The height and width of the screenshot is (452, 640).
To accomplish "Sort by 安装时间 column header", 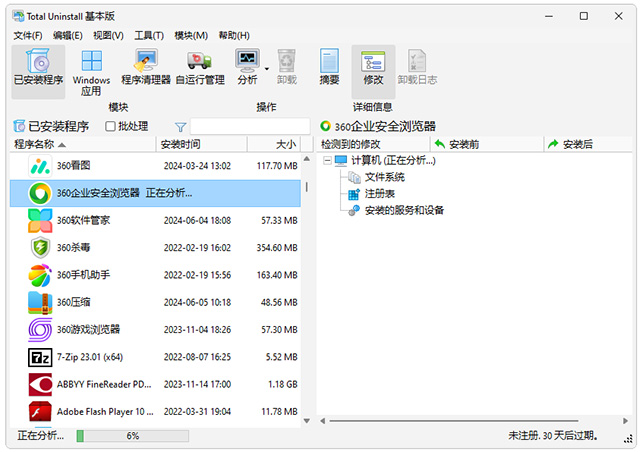I will click(202, 144).
